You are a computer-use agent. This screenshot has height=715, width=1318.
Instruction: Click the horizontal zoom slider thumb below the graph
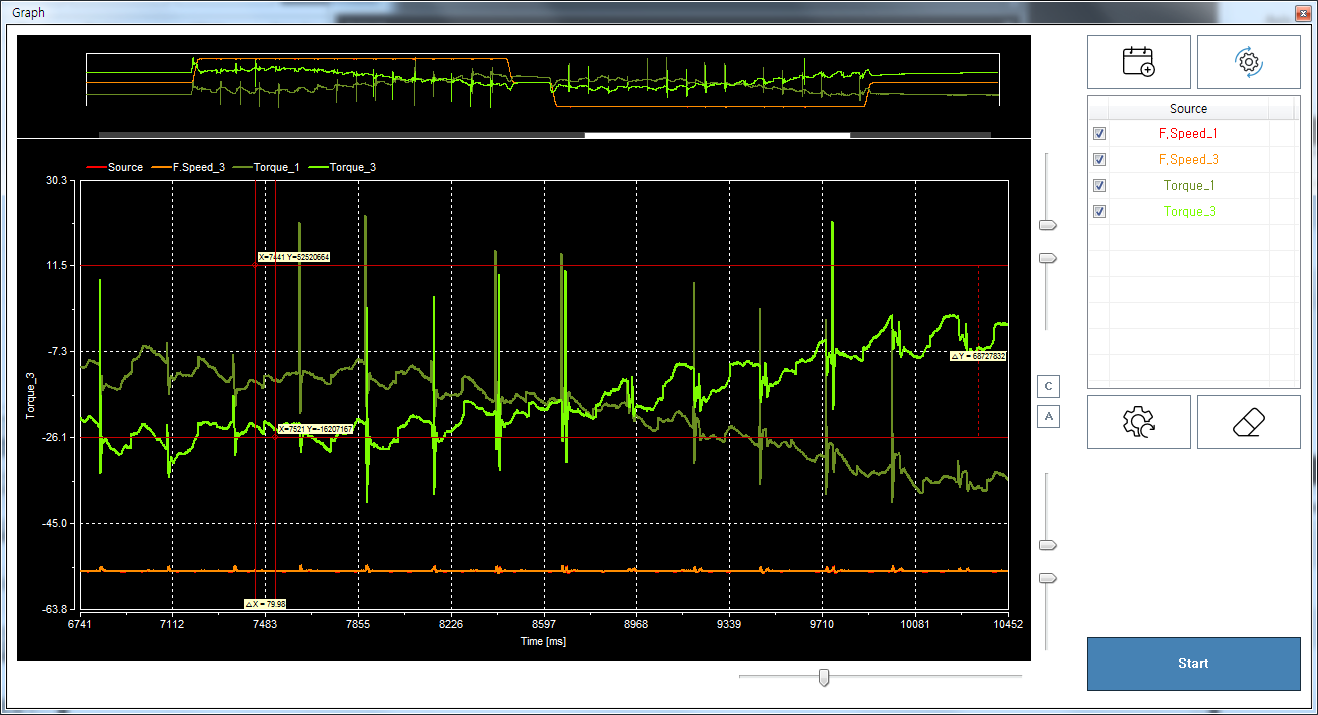[x=824, y=678]
